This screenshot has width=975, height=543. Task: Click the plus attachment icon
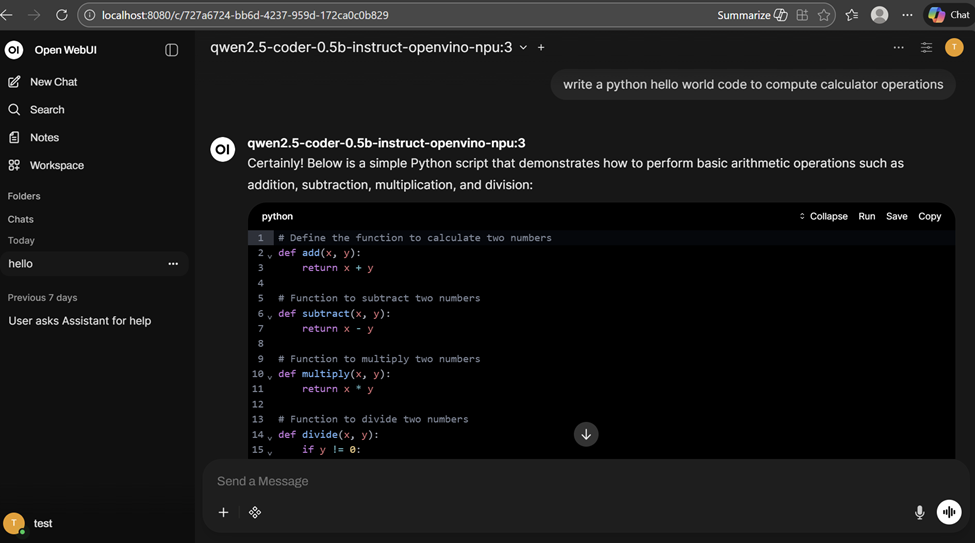223,513
